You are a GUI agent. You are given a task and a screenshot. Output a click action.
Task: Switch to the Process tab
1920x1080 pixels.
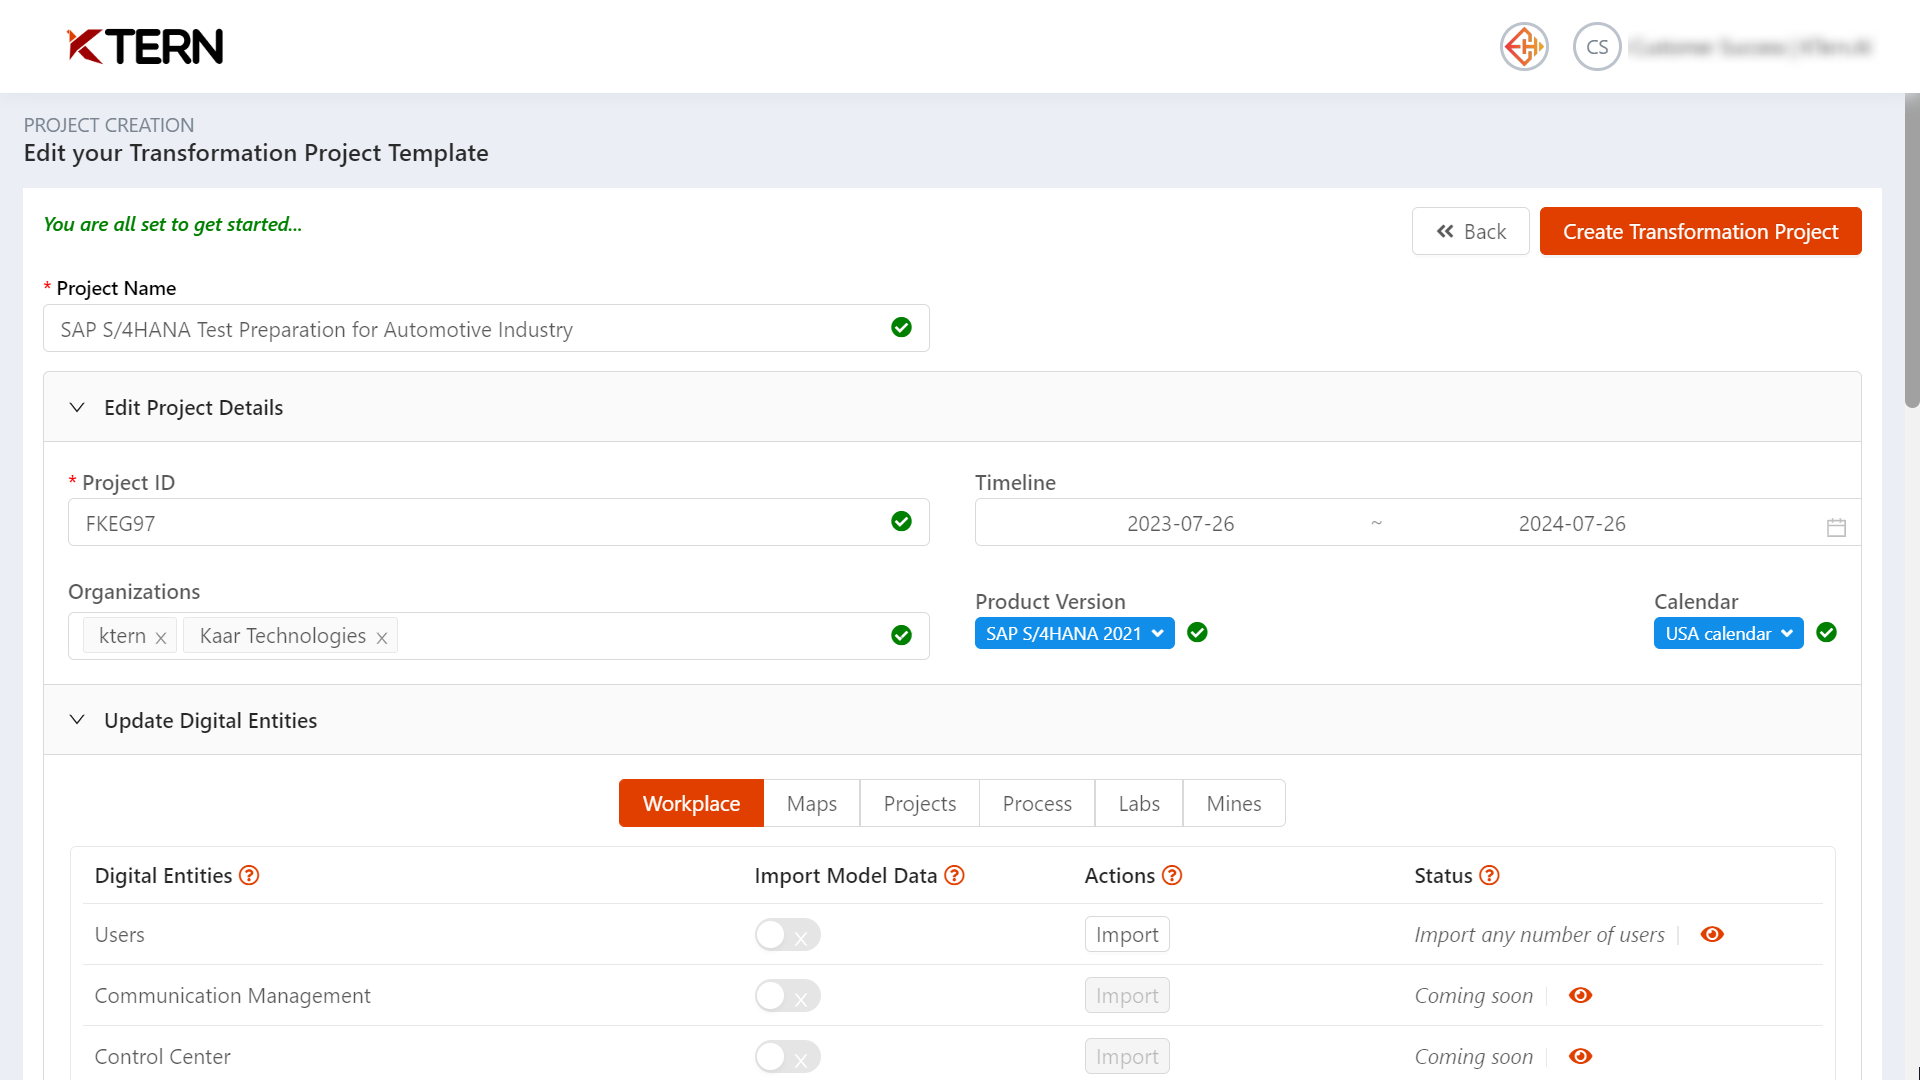pyautogui.click(x=1037, y=803)
